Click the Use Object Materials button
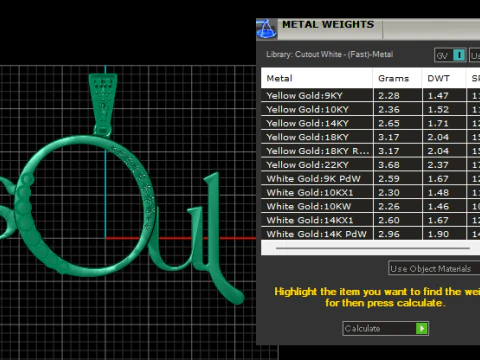The image size is (480, 360). 434,268
